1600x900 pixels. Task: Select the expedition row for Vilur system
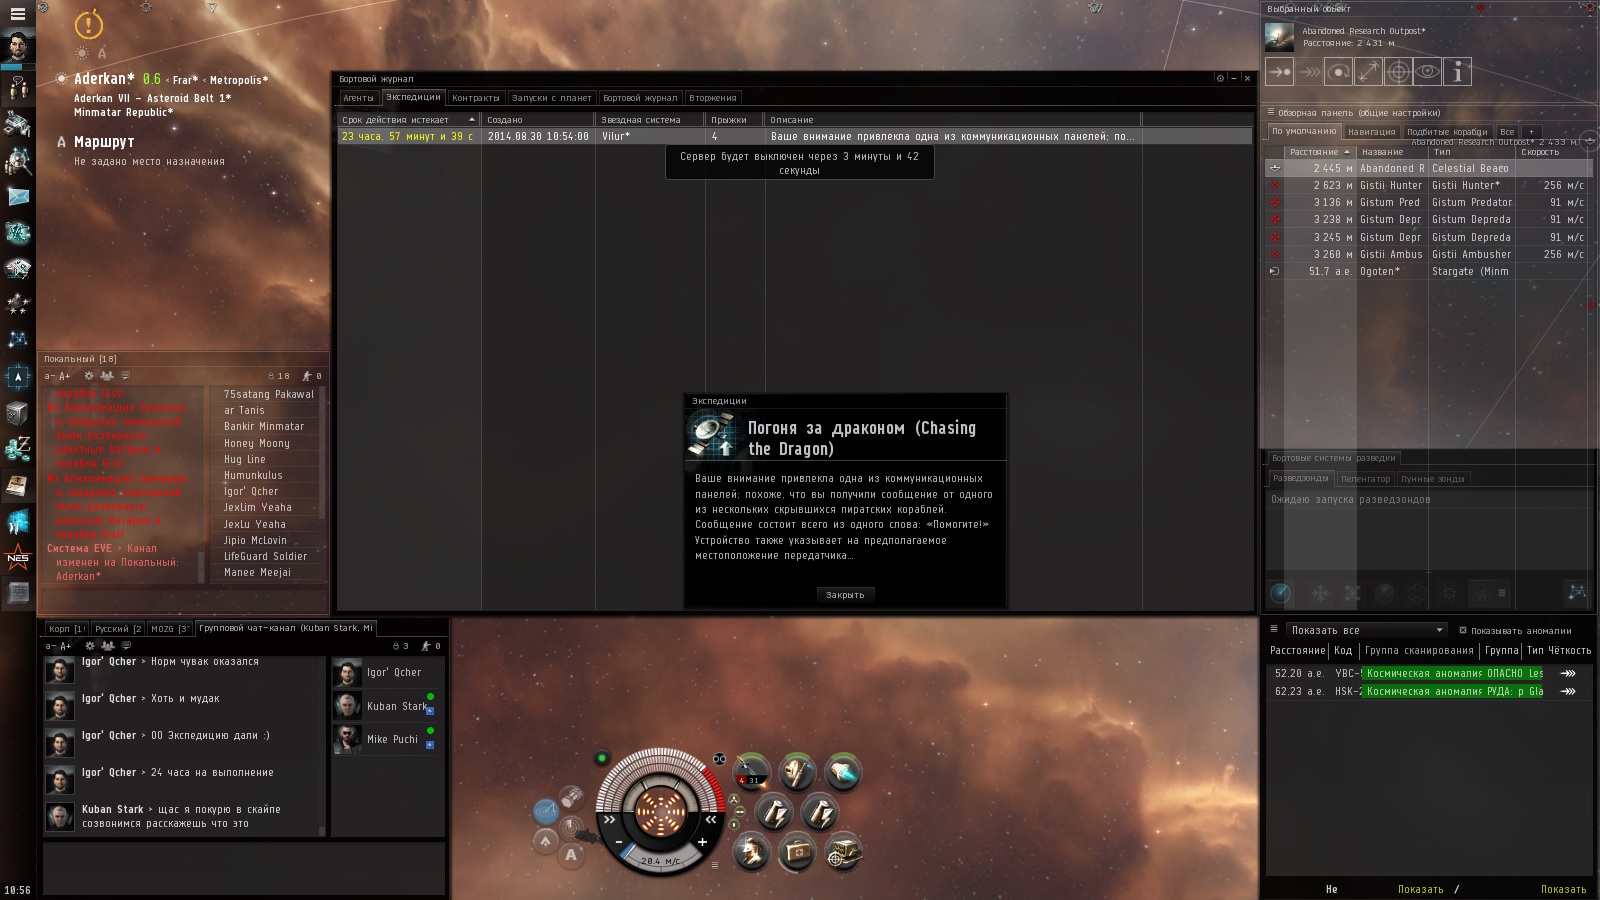coord(794,136)
